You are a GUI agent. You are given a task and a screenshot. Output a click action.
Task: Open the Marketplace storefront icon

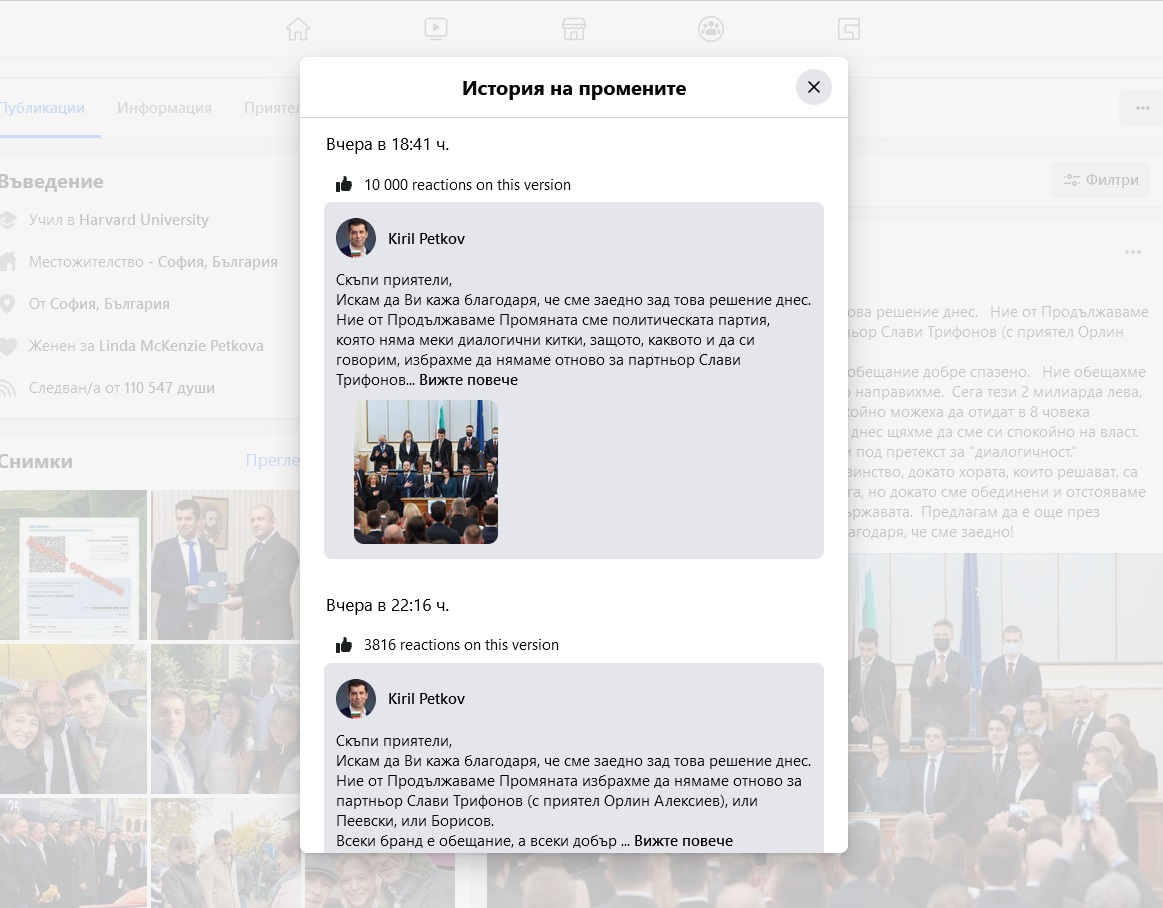point(573,29)
